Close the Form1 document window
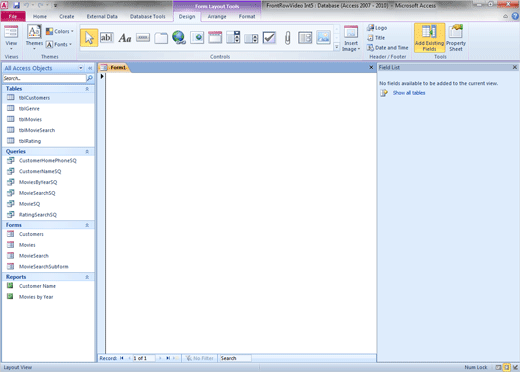The height and width of the screenshot is (372, 520). point(371,67)
